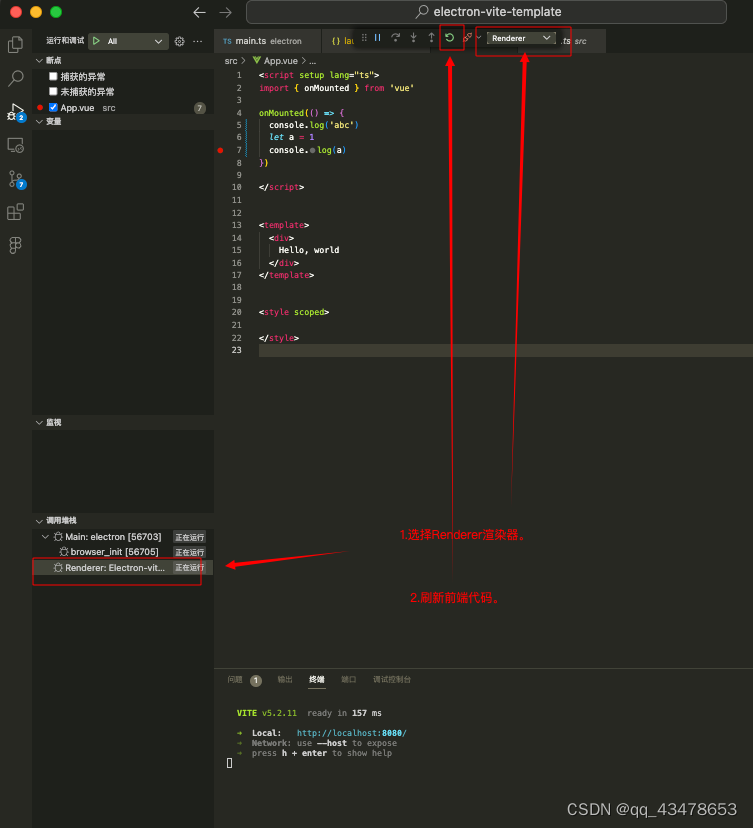The height and width of the screenshot is (828, 753).
Task: Click Step Out in debug toolbar
Action: pos(431,37)
